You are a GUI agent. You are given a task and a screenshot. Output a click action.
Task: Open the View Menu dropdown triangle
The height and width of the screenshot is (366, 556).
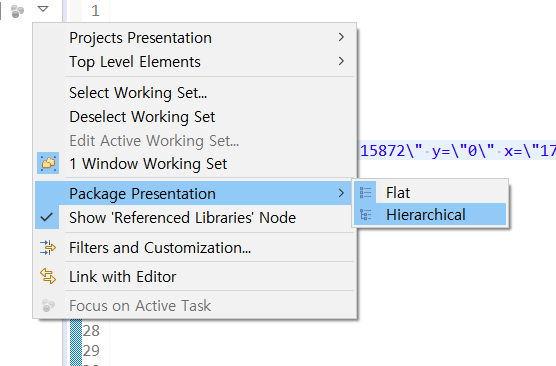(x=43, y=9)
